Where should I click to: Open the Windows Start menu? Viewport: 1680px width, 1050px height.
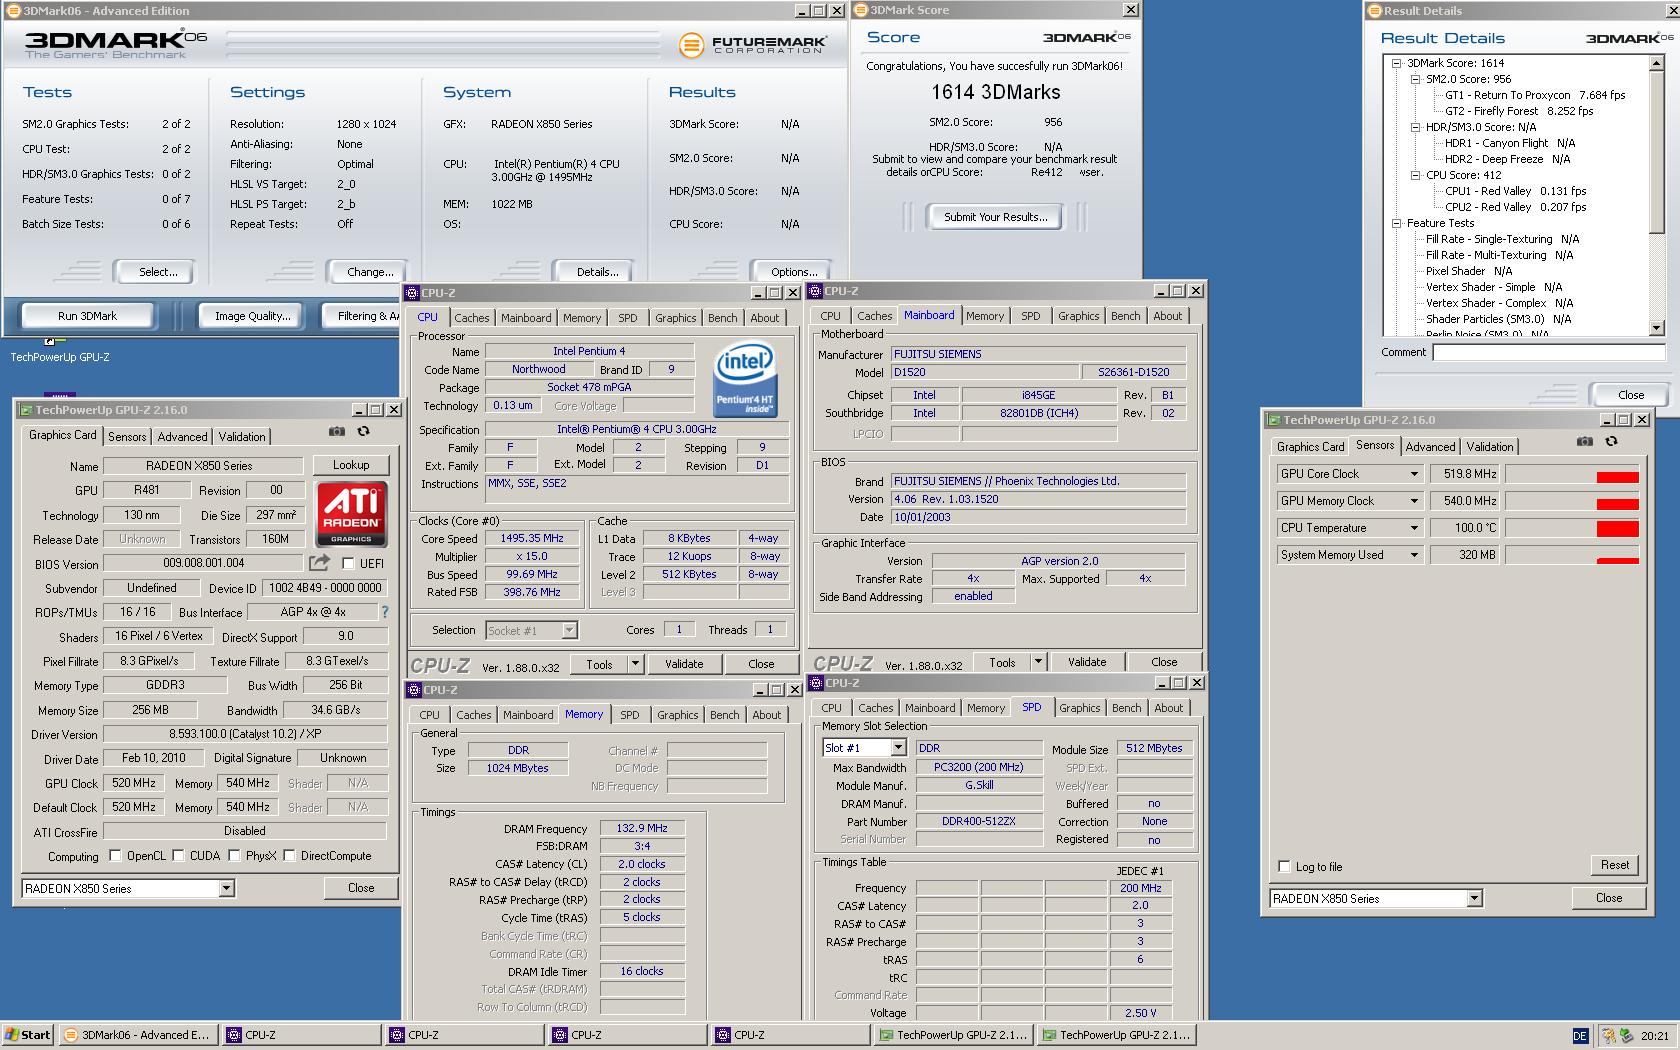28,1035
